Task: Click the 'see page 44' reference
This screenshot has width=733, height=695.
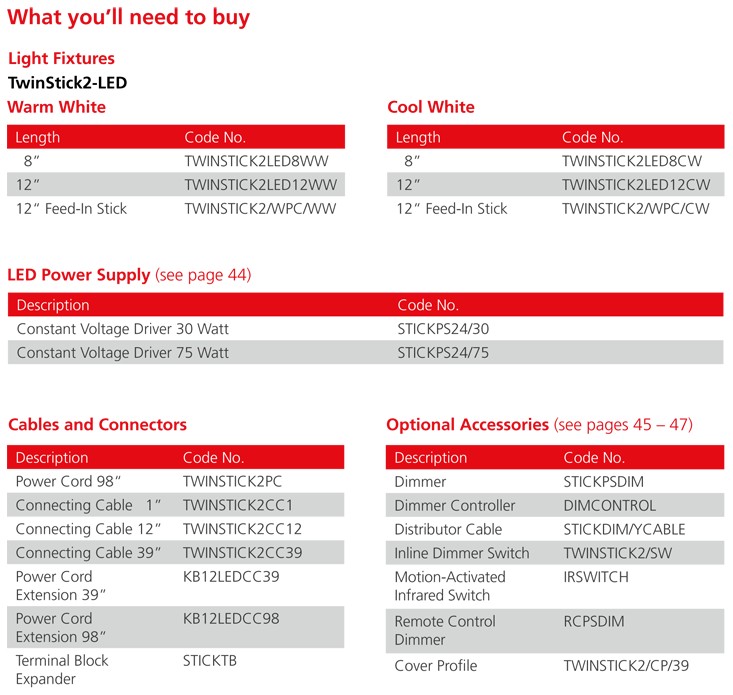Action: coord(203,274)
